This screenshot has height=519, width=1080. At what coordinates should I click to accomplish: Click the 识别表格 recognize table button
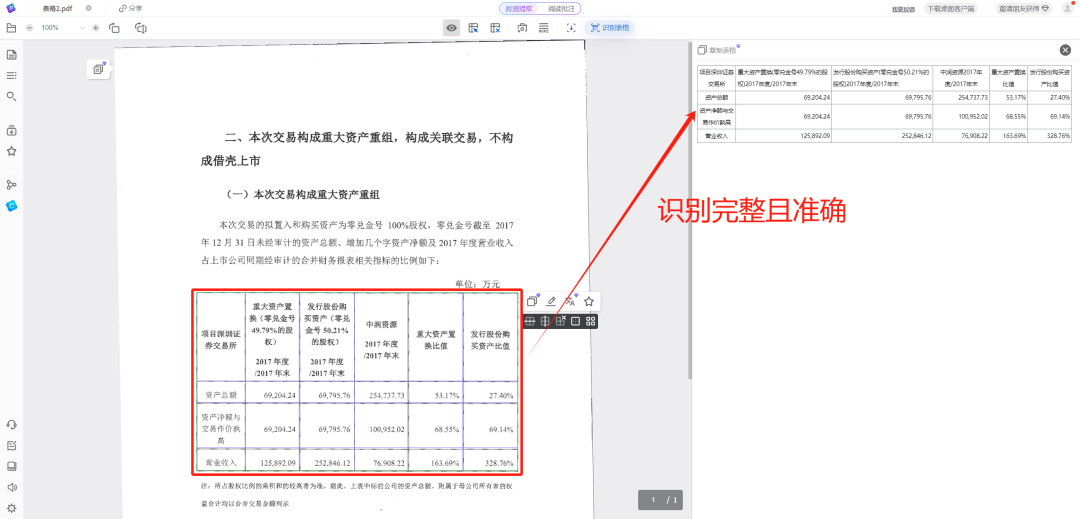click(610, 28)
